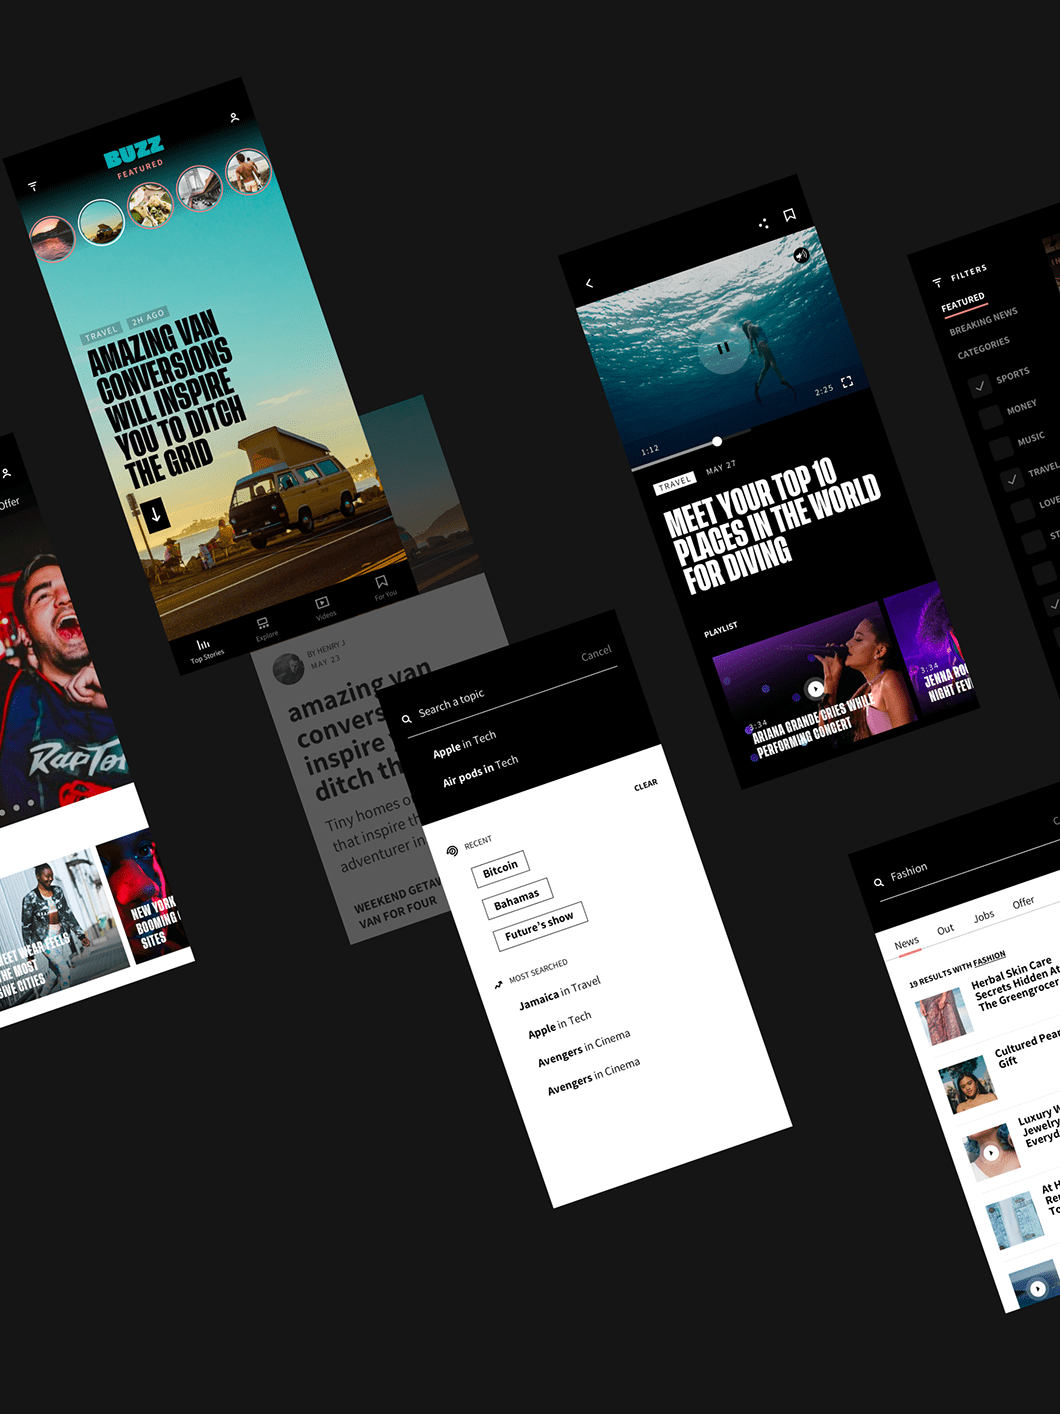Viewport: 1060px width, 1414px height.
Task: Open bridge story circle thumbnail
Action: (x=199, y=188)
